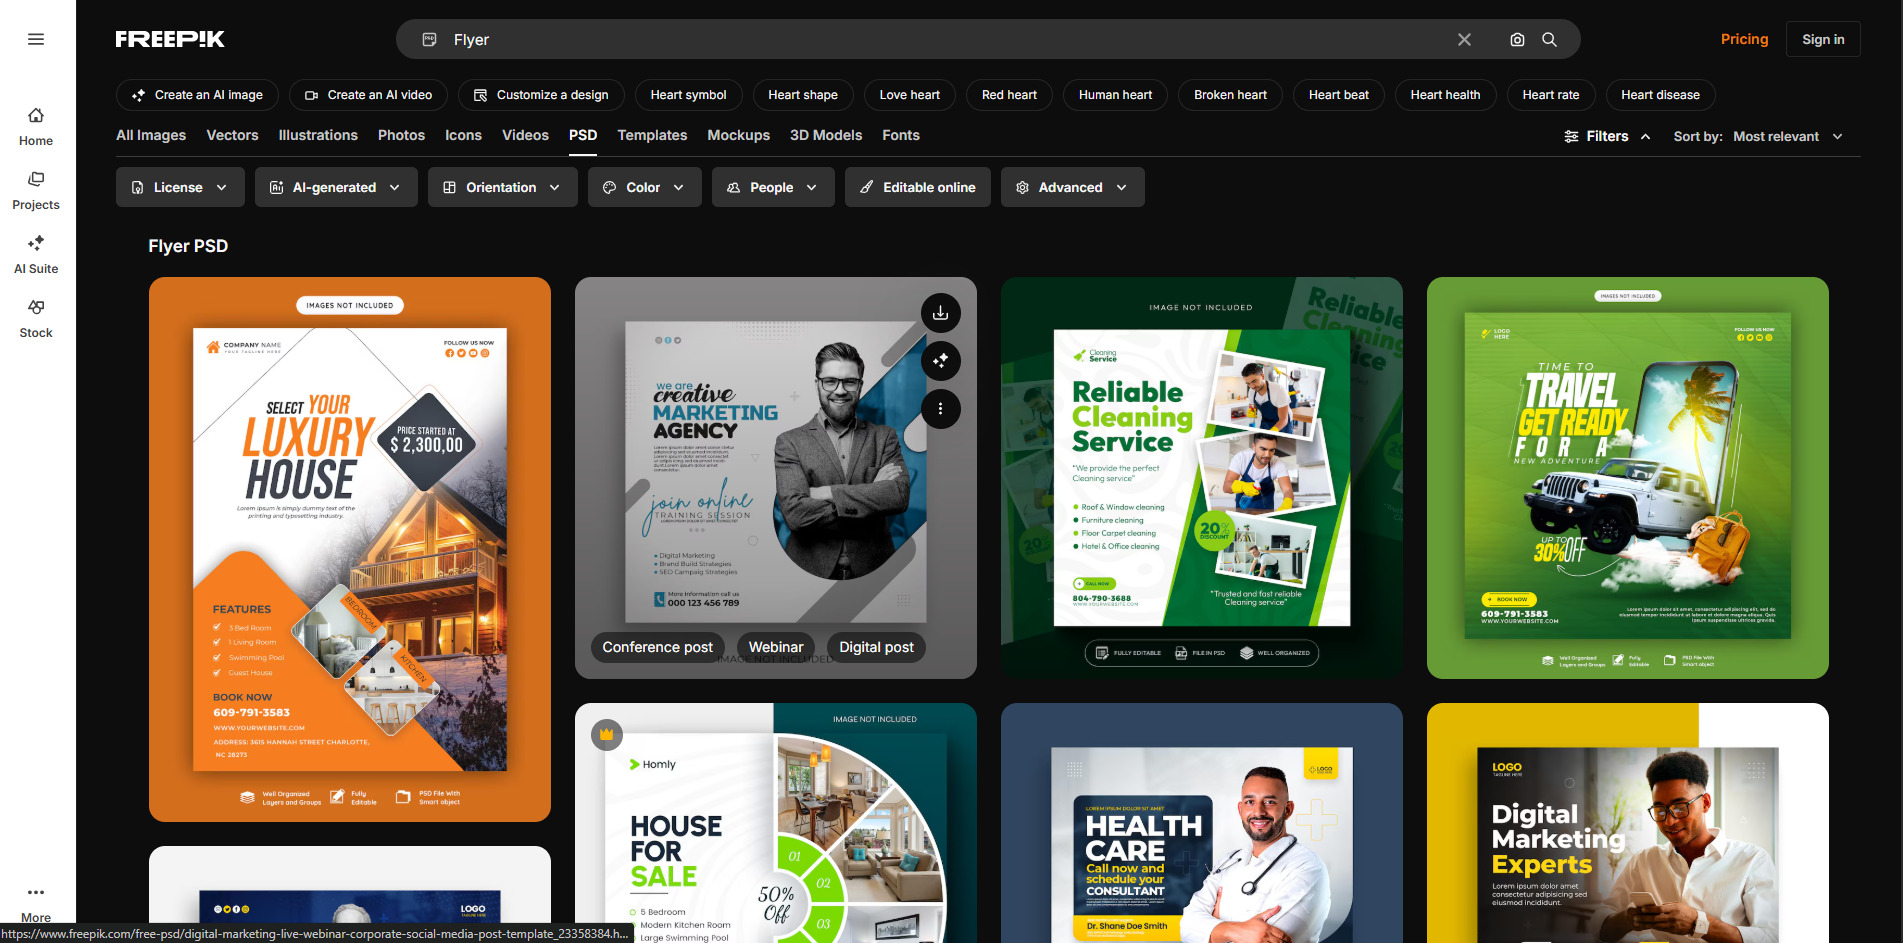Viewport: 1903px width, 943px height.
Task: Click the Sign in button
Action: [x=1822, y=39]
